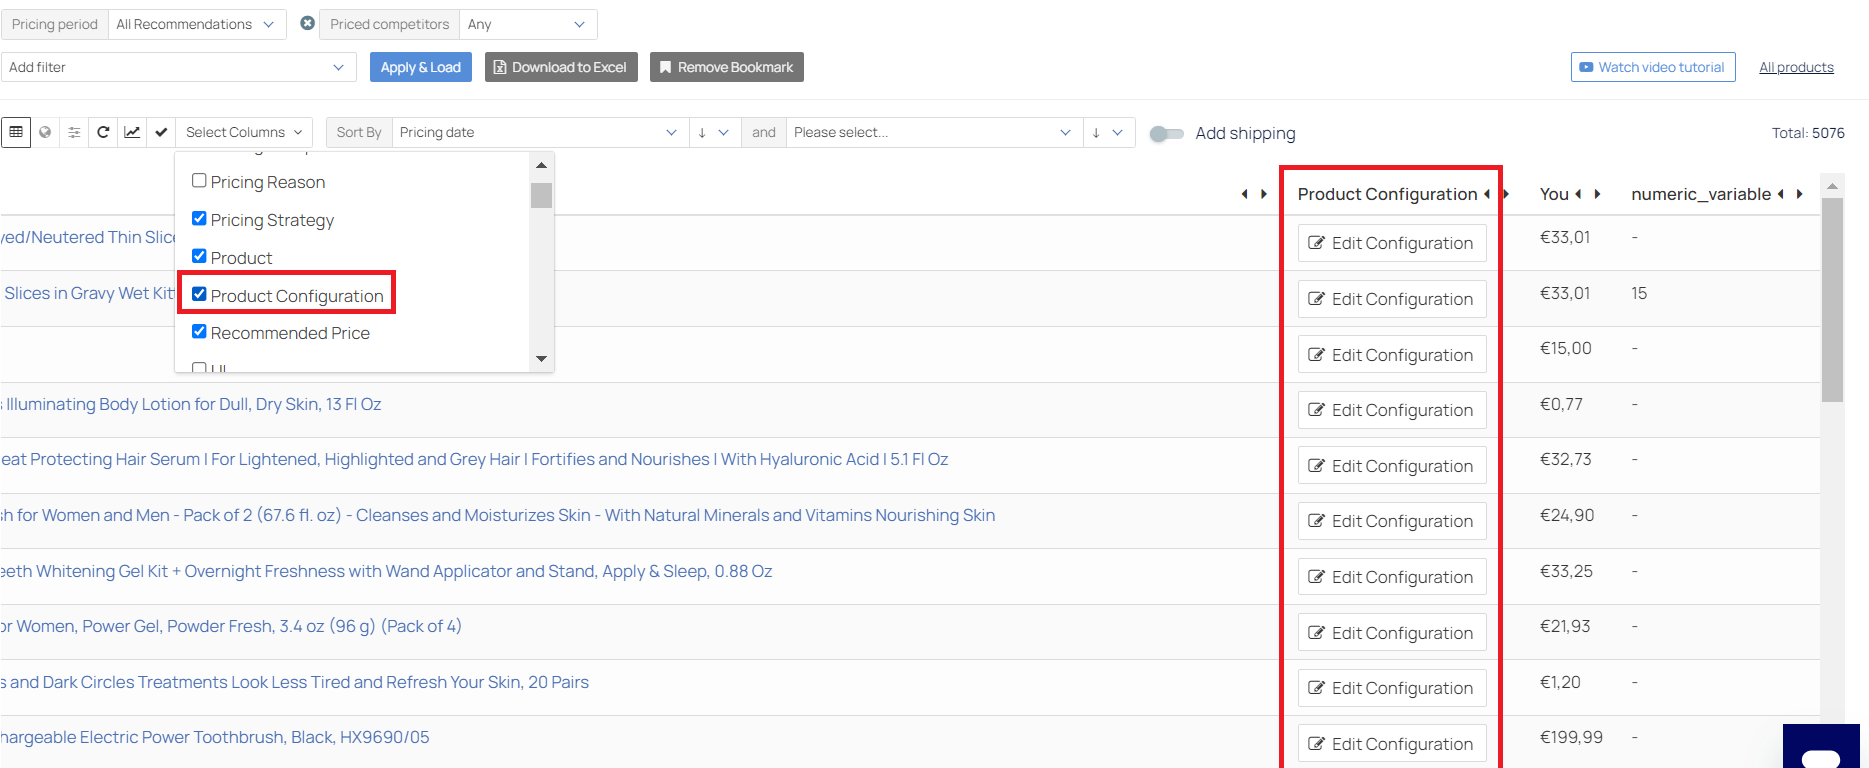This screenshot has height=768, width=1869.
Task: Move the Product Configuration column left
Action: click(x=1486, y=194)
